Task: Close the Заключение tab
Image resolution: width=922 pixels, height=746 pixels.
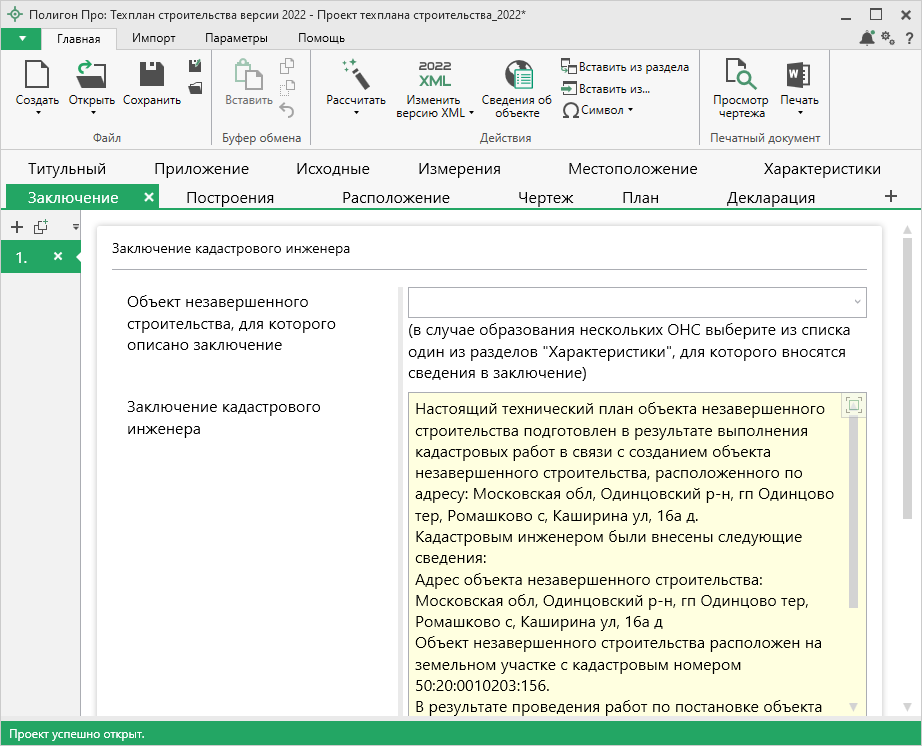Action: (x=149, y=197)
